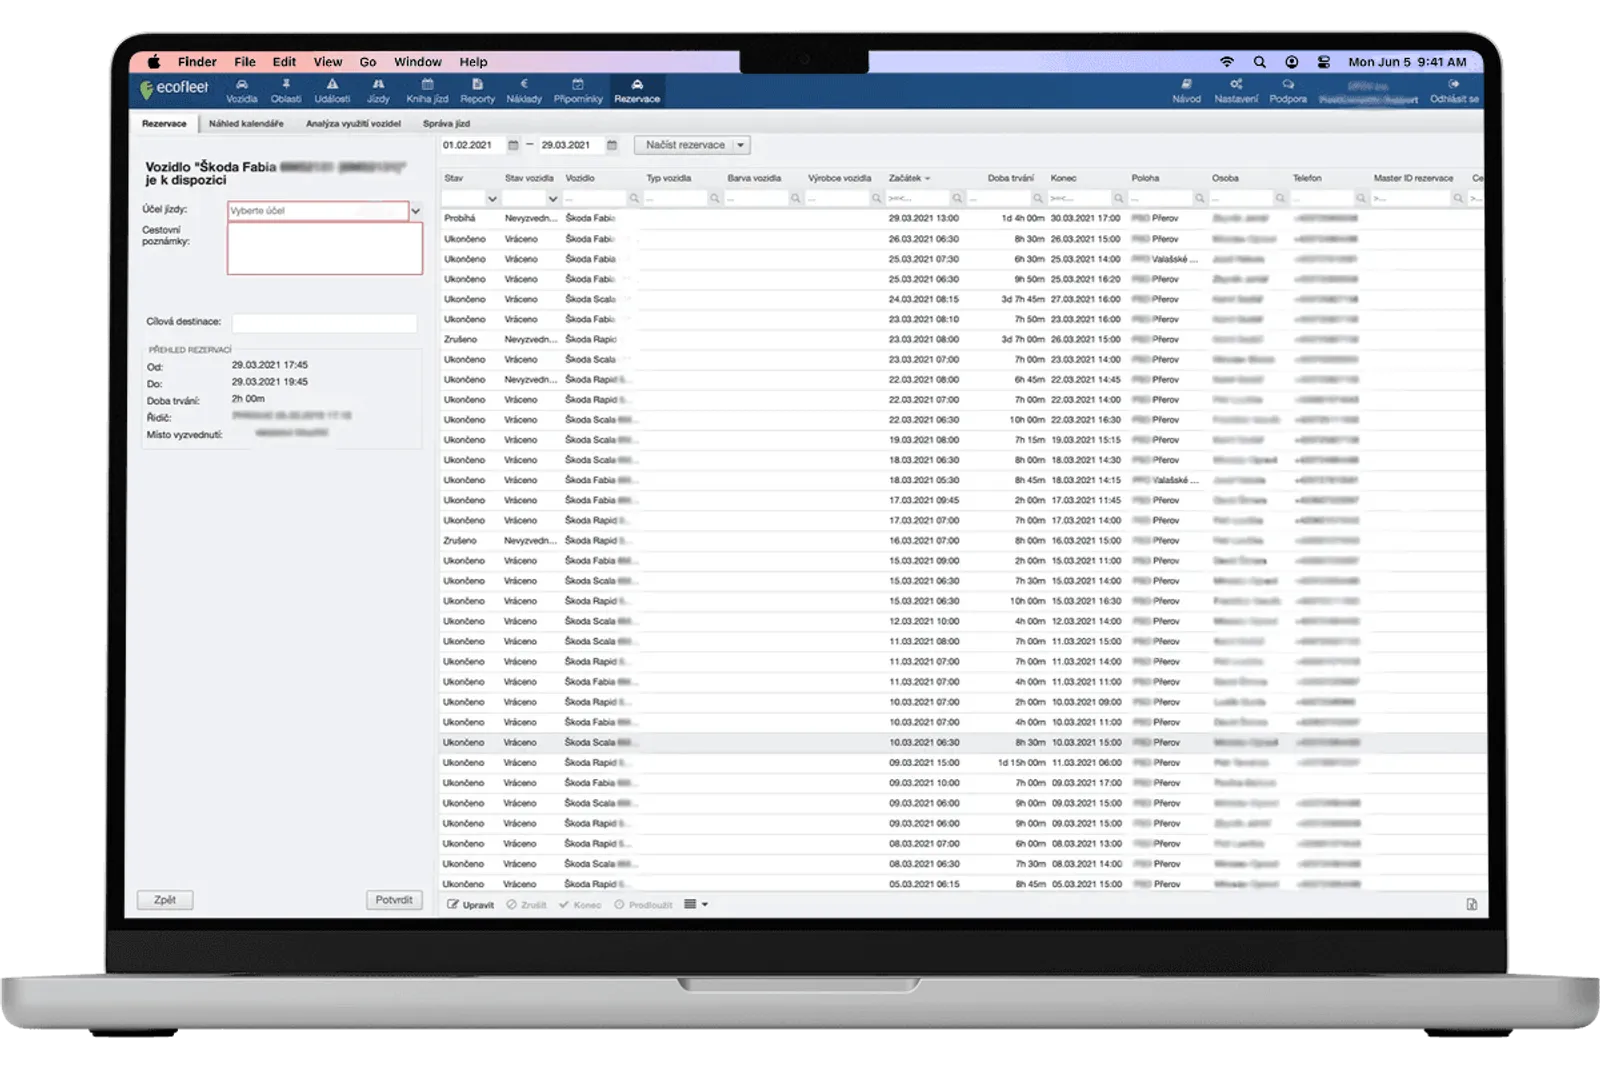Open the Načíst rezervace dropdown arrow
Viewport: 1600px width, 1067px height.
[741, 145]
